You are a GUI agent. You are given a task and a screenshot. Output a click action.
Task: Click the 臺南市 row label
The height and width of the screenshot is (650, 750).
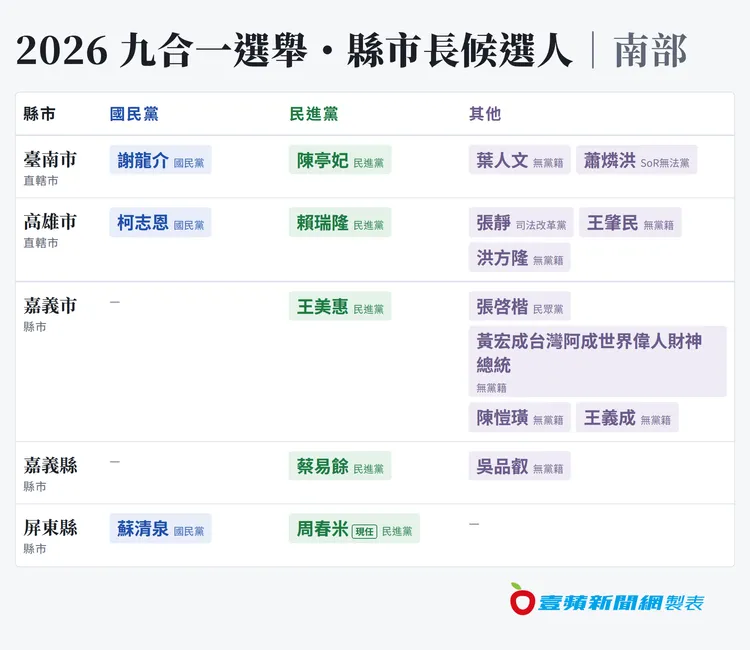click(50, 159)
